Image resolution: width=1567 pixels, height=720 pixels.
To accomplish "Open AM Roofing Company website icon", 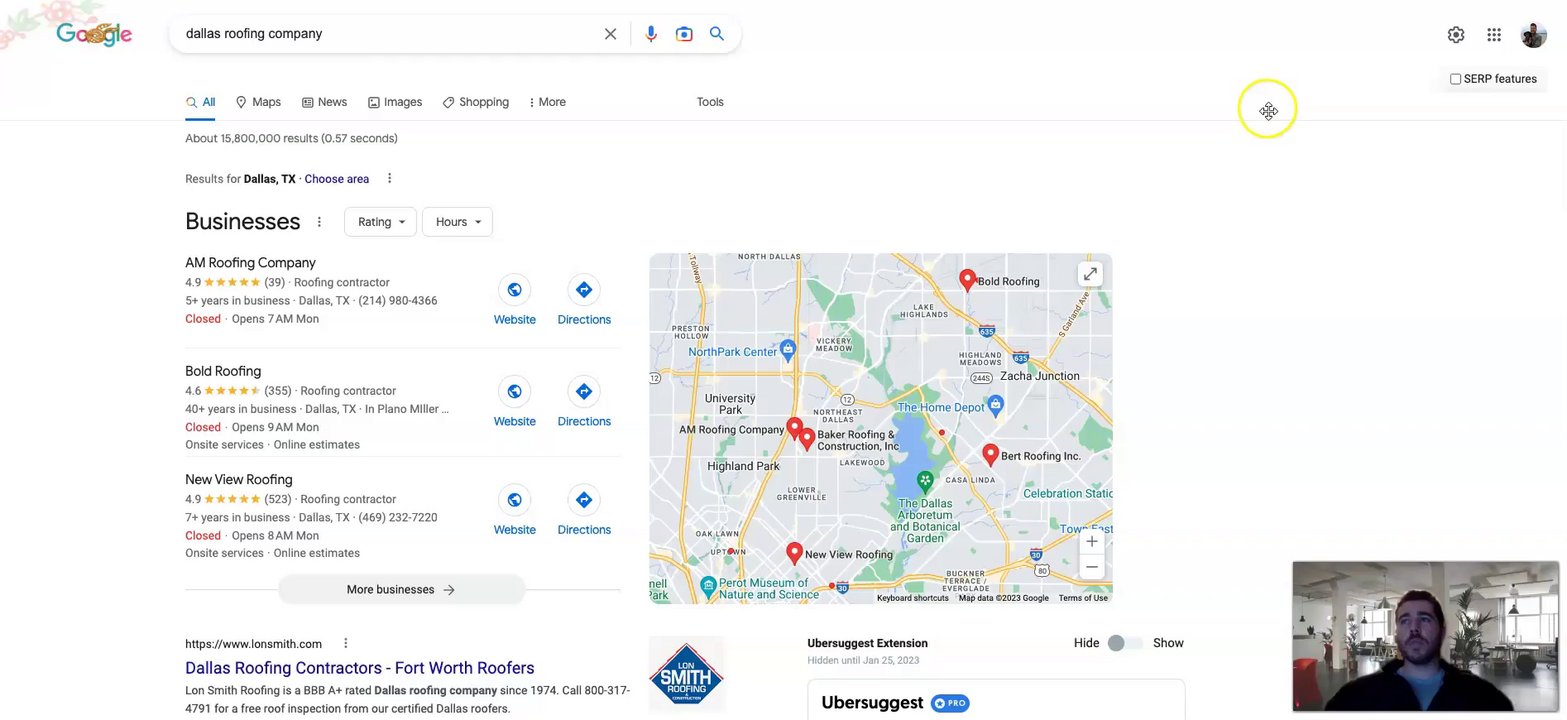I will [x=514, y=290].
